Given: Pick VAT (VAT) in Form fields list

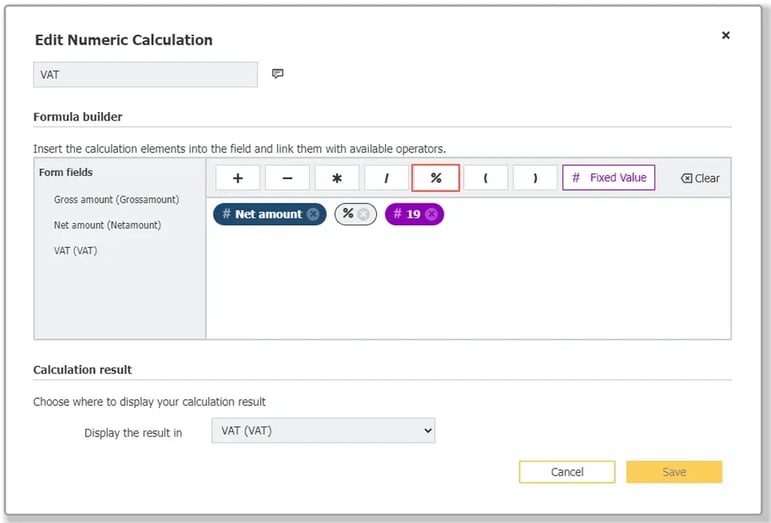Looking at the screenshot, I should point(75,251).
